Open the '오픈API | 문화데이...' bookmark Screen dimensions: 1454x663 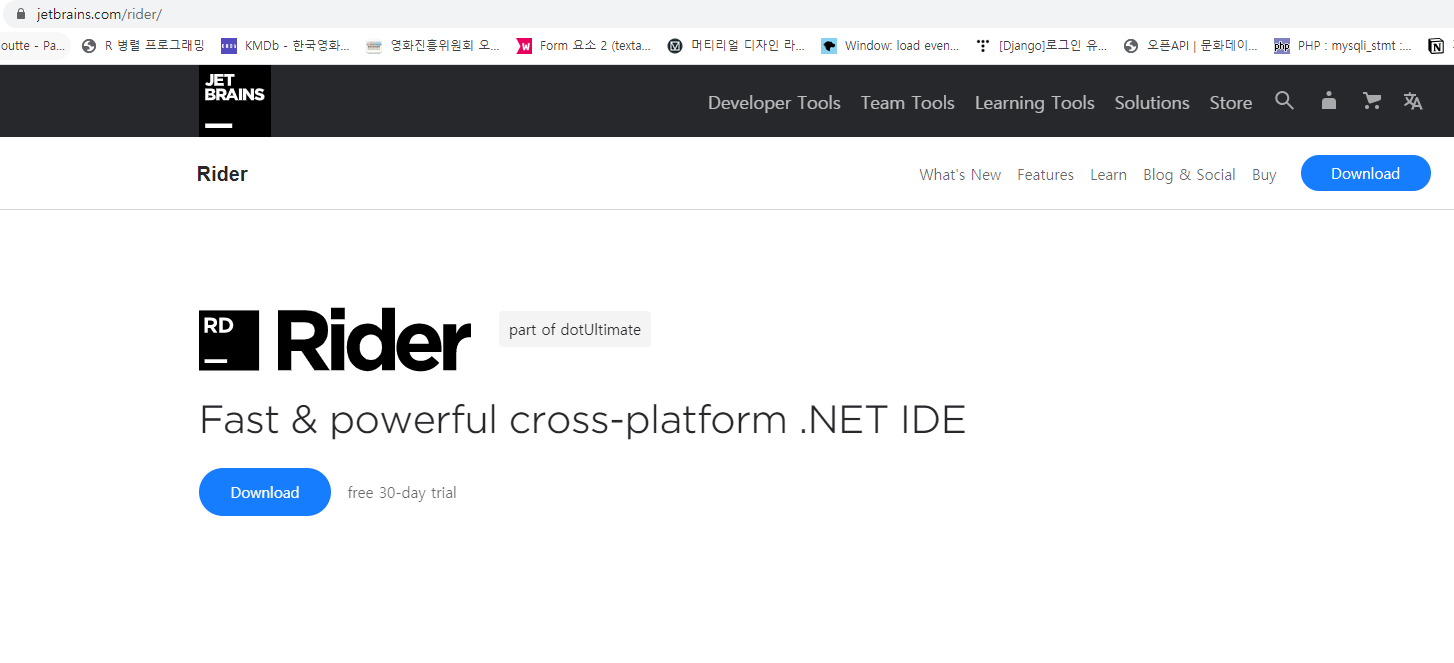point(1191,45)
